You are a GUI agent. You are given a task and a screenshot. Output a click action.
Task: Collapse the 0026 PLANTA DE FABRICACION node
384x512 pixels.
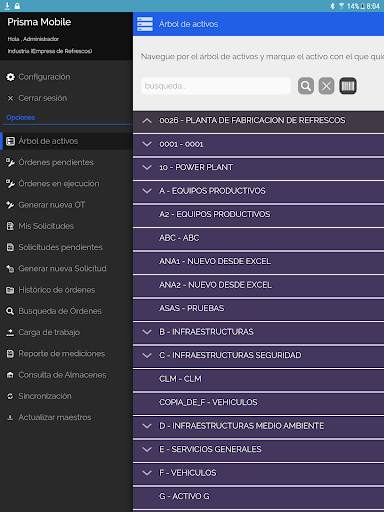coord(147,121)
